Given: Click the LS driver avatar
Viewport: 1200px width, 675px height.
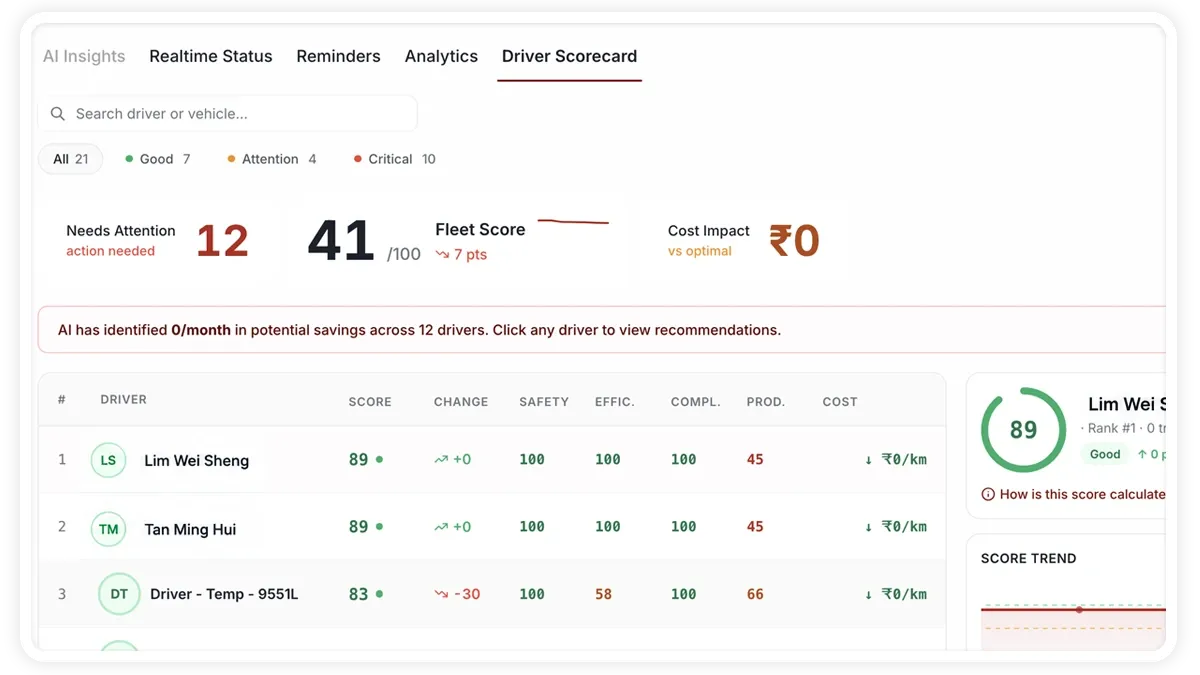Looking at the screenshot, I should (108, 461).
